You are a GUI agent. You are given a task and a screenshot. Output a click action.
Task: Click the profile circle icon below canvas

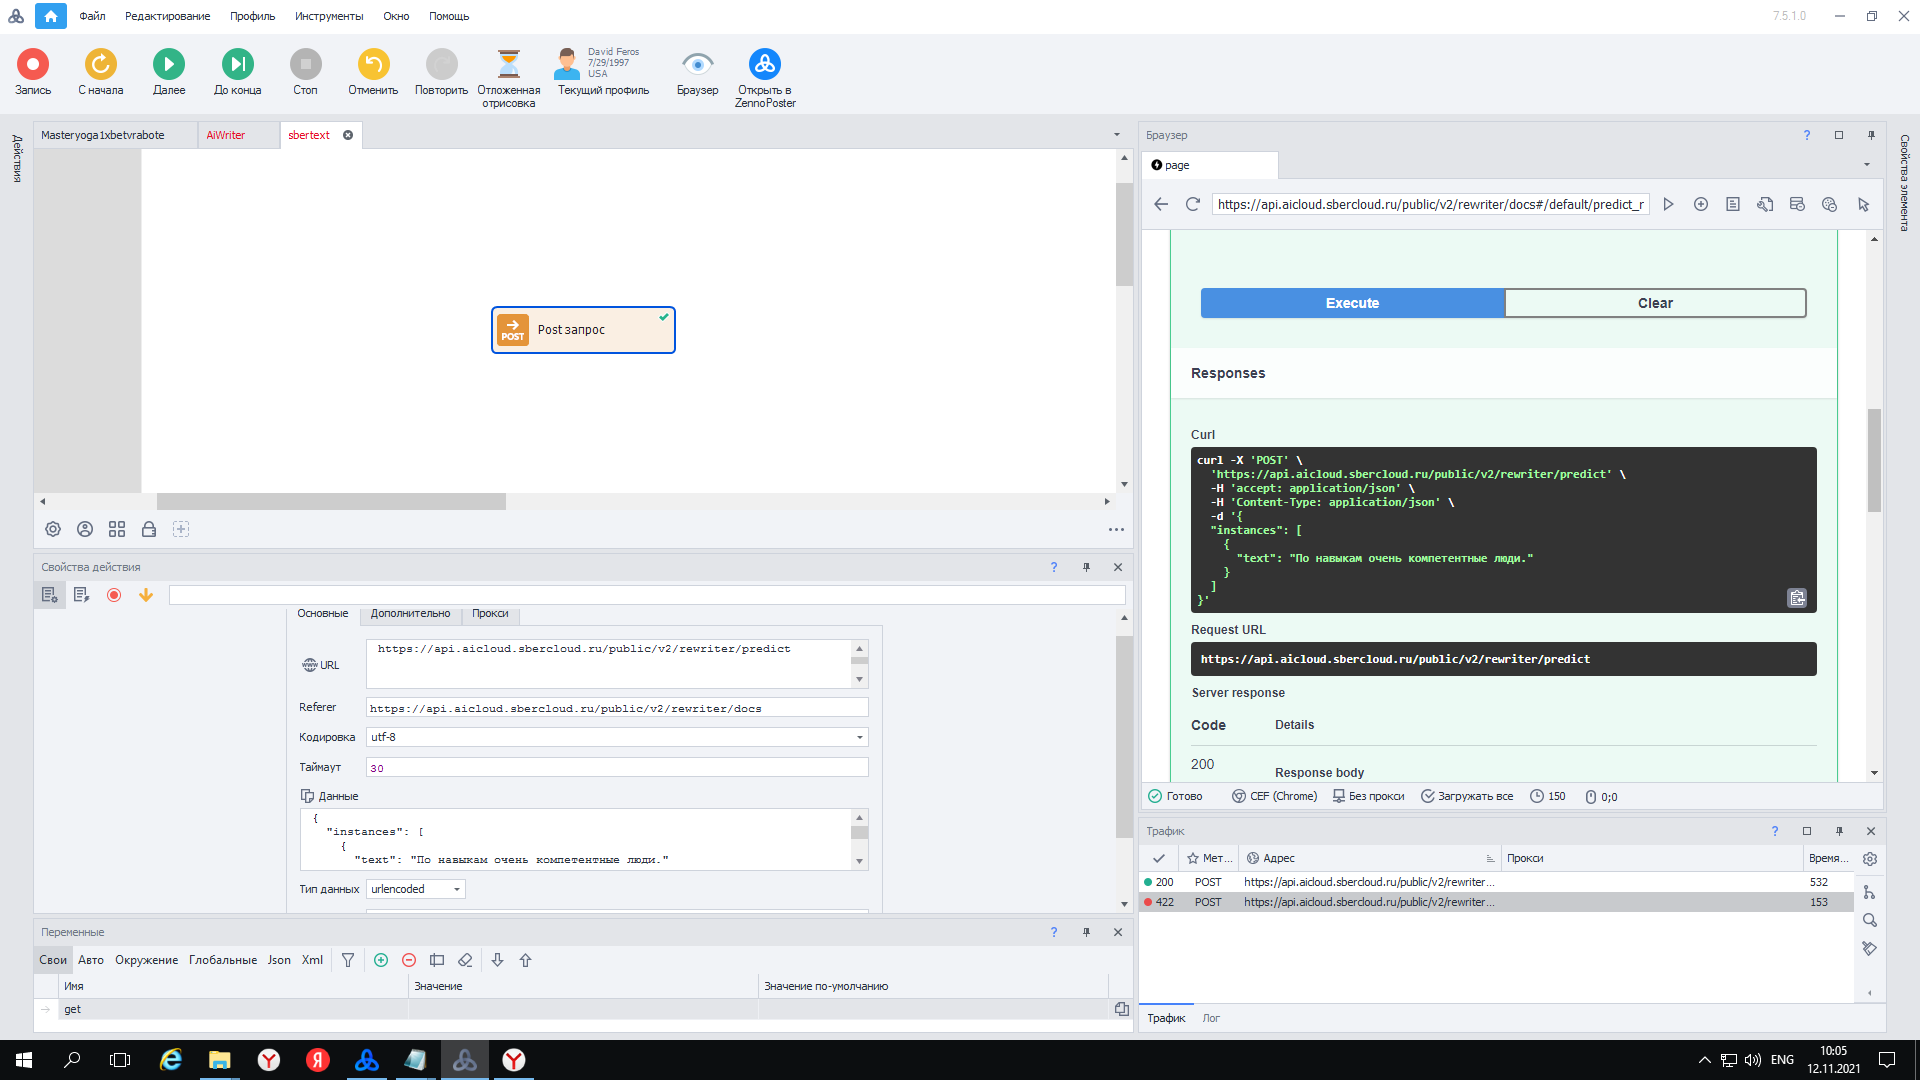[x=85, y=529]
